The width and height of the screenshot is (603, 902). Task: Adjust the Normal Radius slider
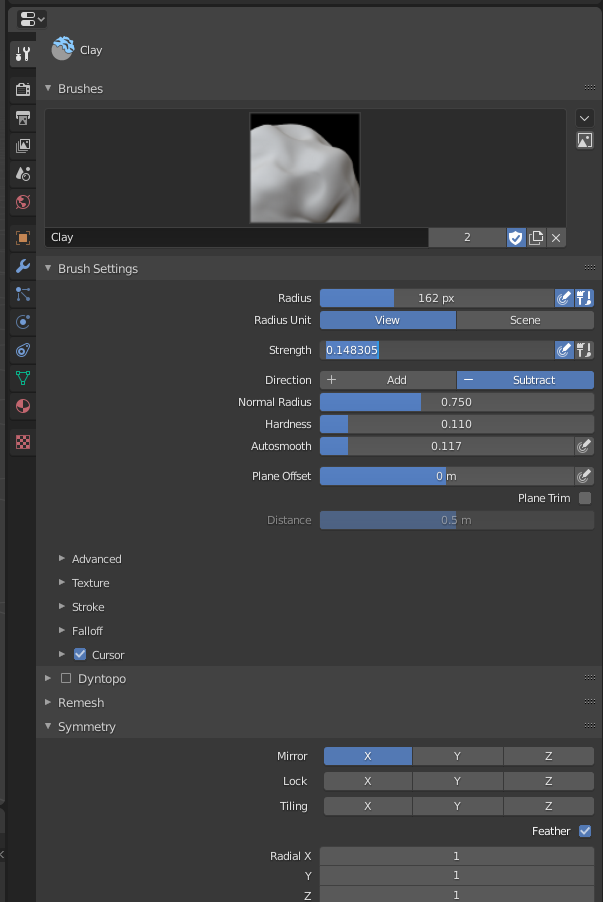pyautogui.click(x=457, y=402)
